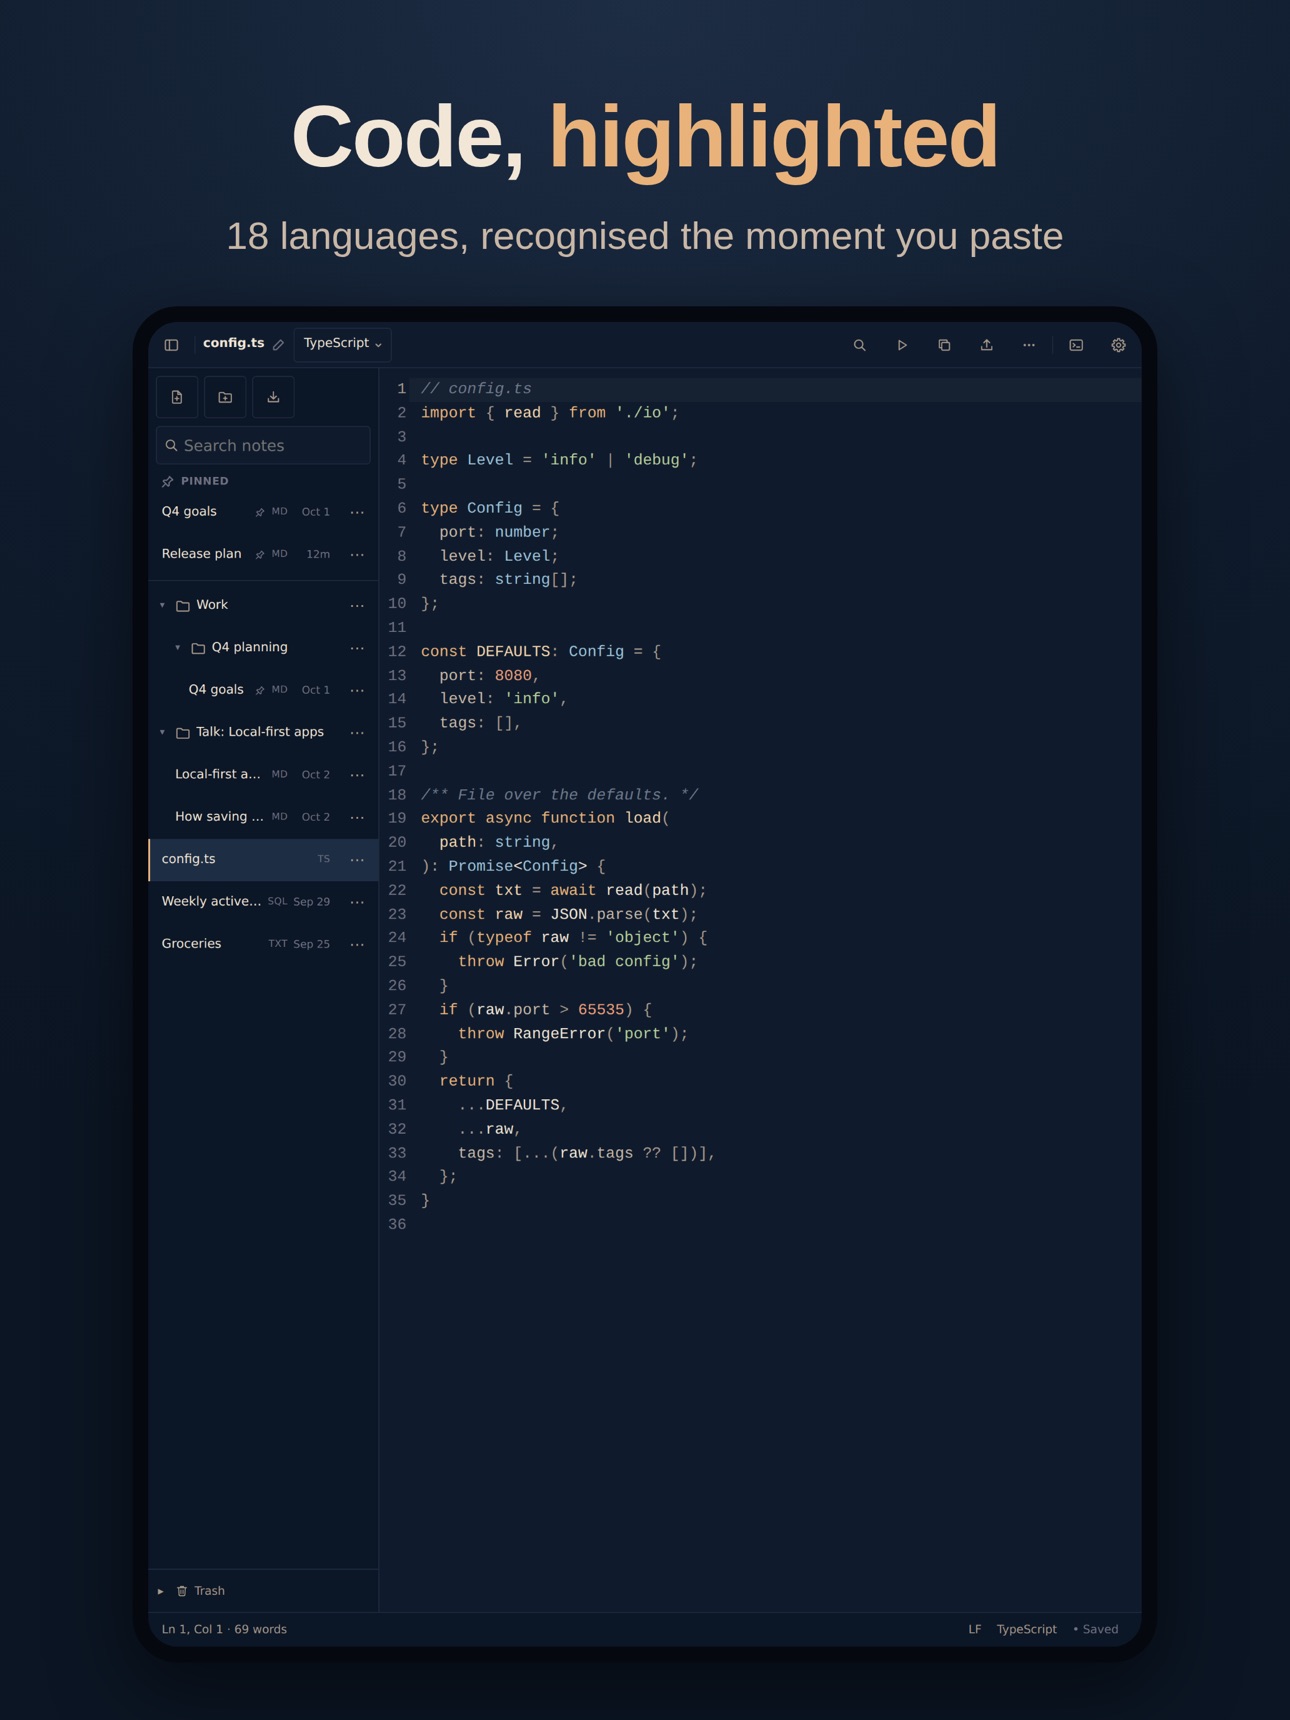Open options for Weekly active note
This screenshot has height=1720, width=1290.
tap(357, 901)
